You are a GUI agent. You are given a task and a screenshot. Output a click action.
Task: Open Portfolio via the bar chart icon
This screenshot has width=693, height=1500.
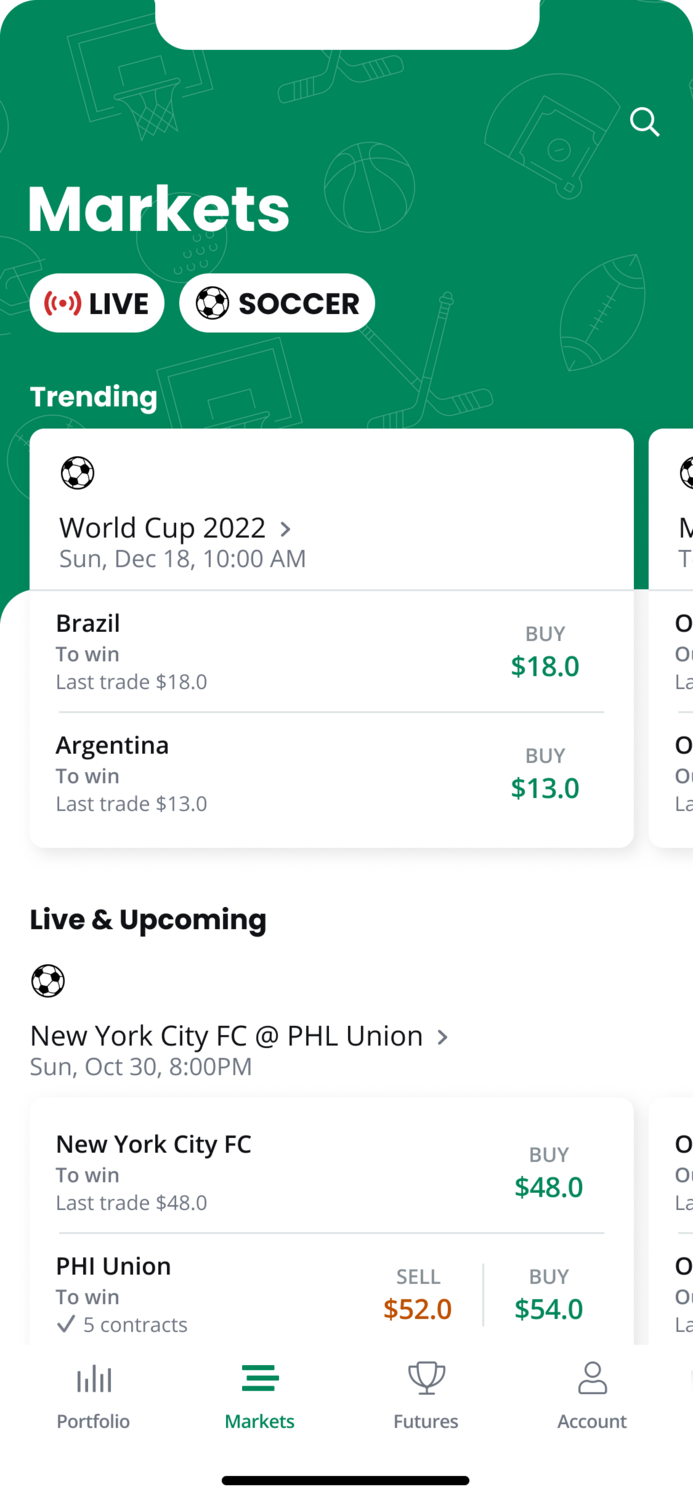(x=94, y=1380)
